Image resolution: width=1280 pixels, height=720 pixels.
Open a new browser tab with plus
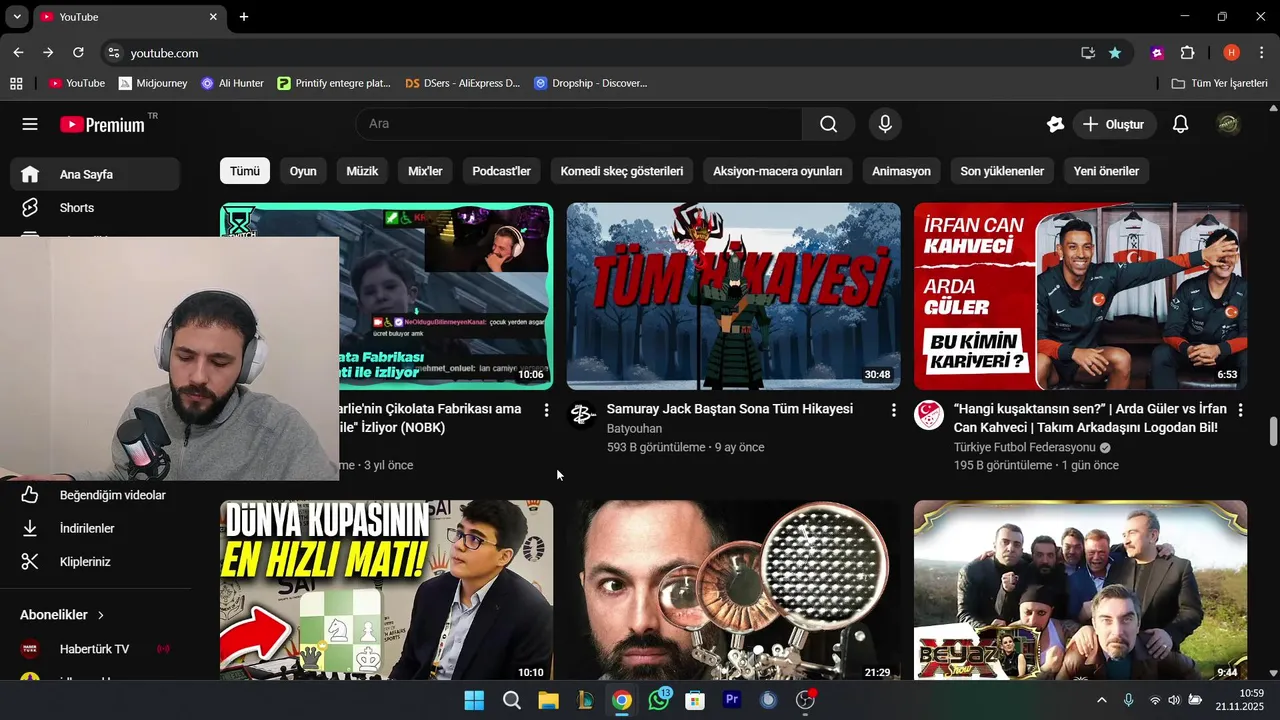click(x=244, y=17)
